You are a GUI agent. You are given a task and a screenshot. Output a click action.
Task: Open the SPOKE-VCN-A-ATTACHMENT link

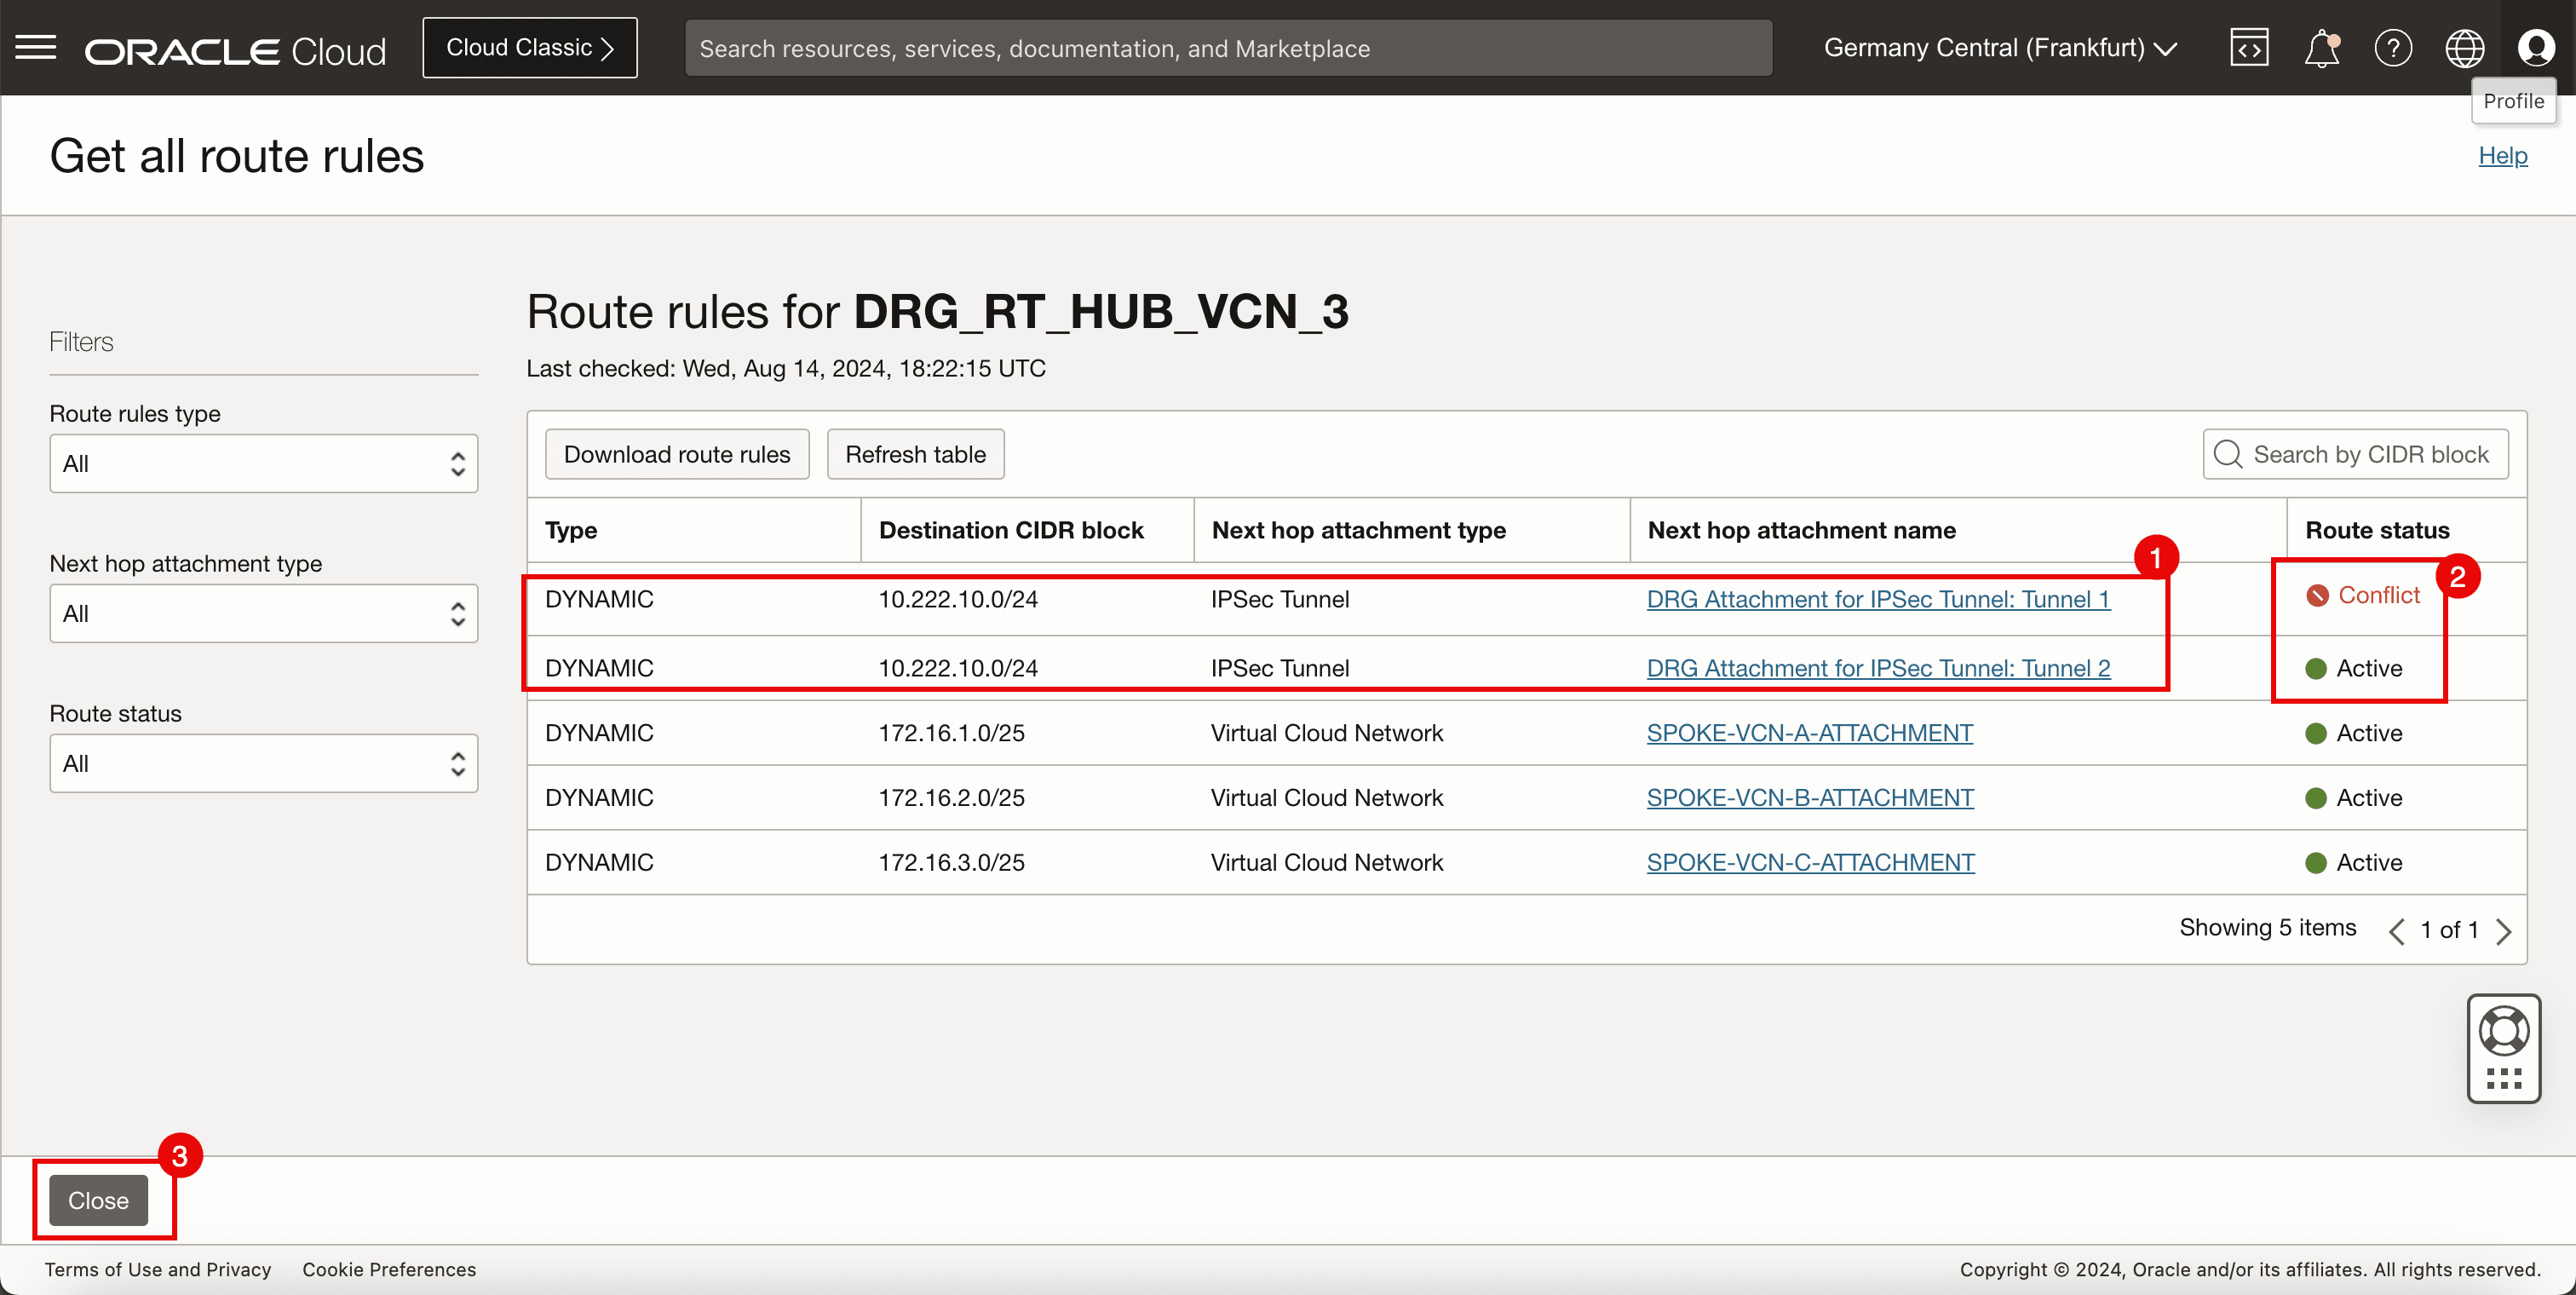pyautogui.click(x=1809, y=733)
